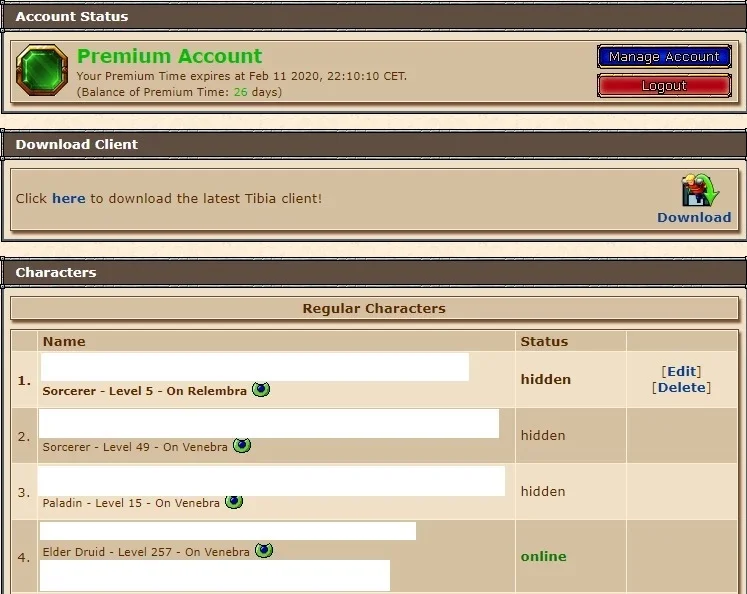The height and width of the screenshot is (594, 747).
Task: Click the Download Client panel title
Action: [x=77, y=144]
